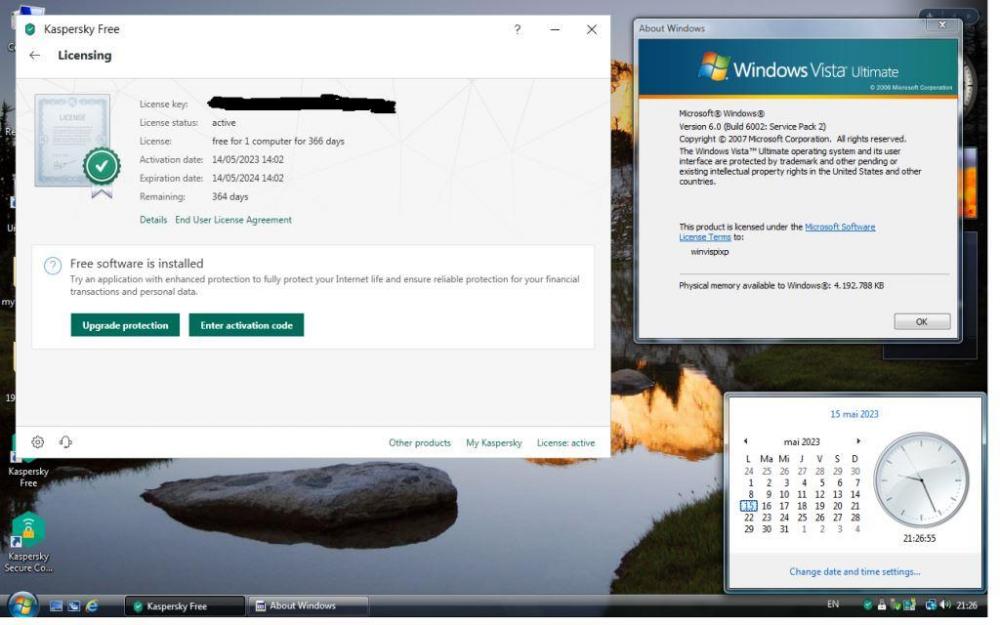Click license text free for 1 computer
The height and width of the screenshot is (625, 1000).
278,141
